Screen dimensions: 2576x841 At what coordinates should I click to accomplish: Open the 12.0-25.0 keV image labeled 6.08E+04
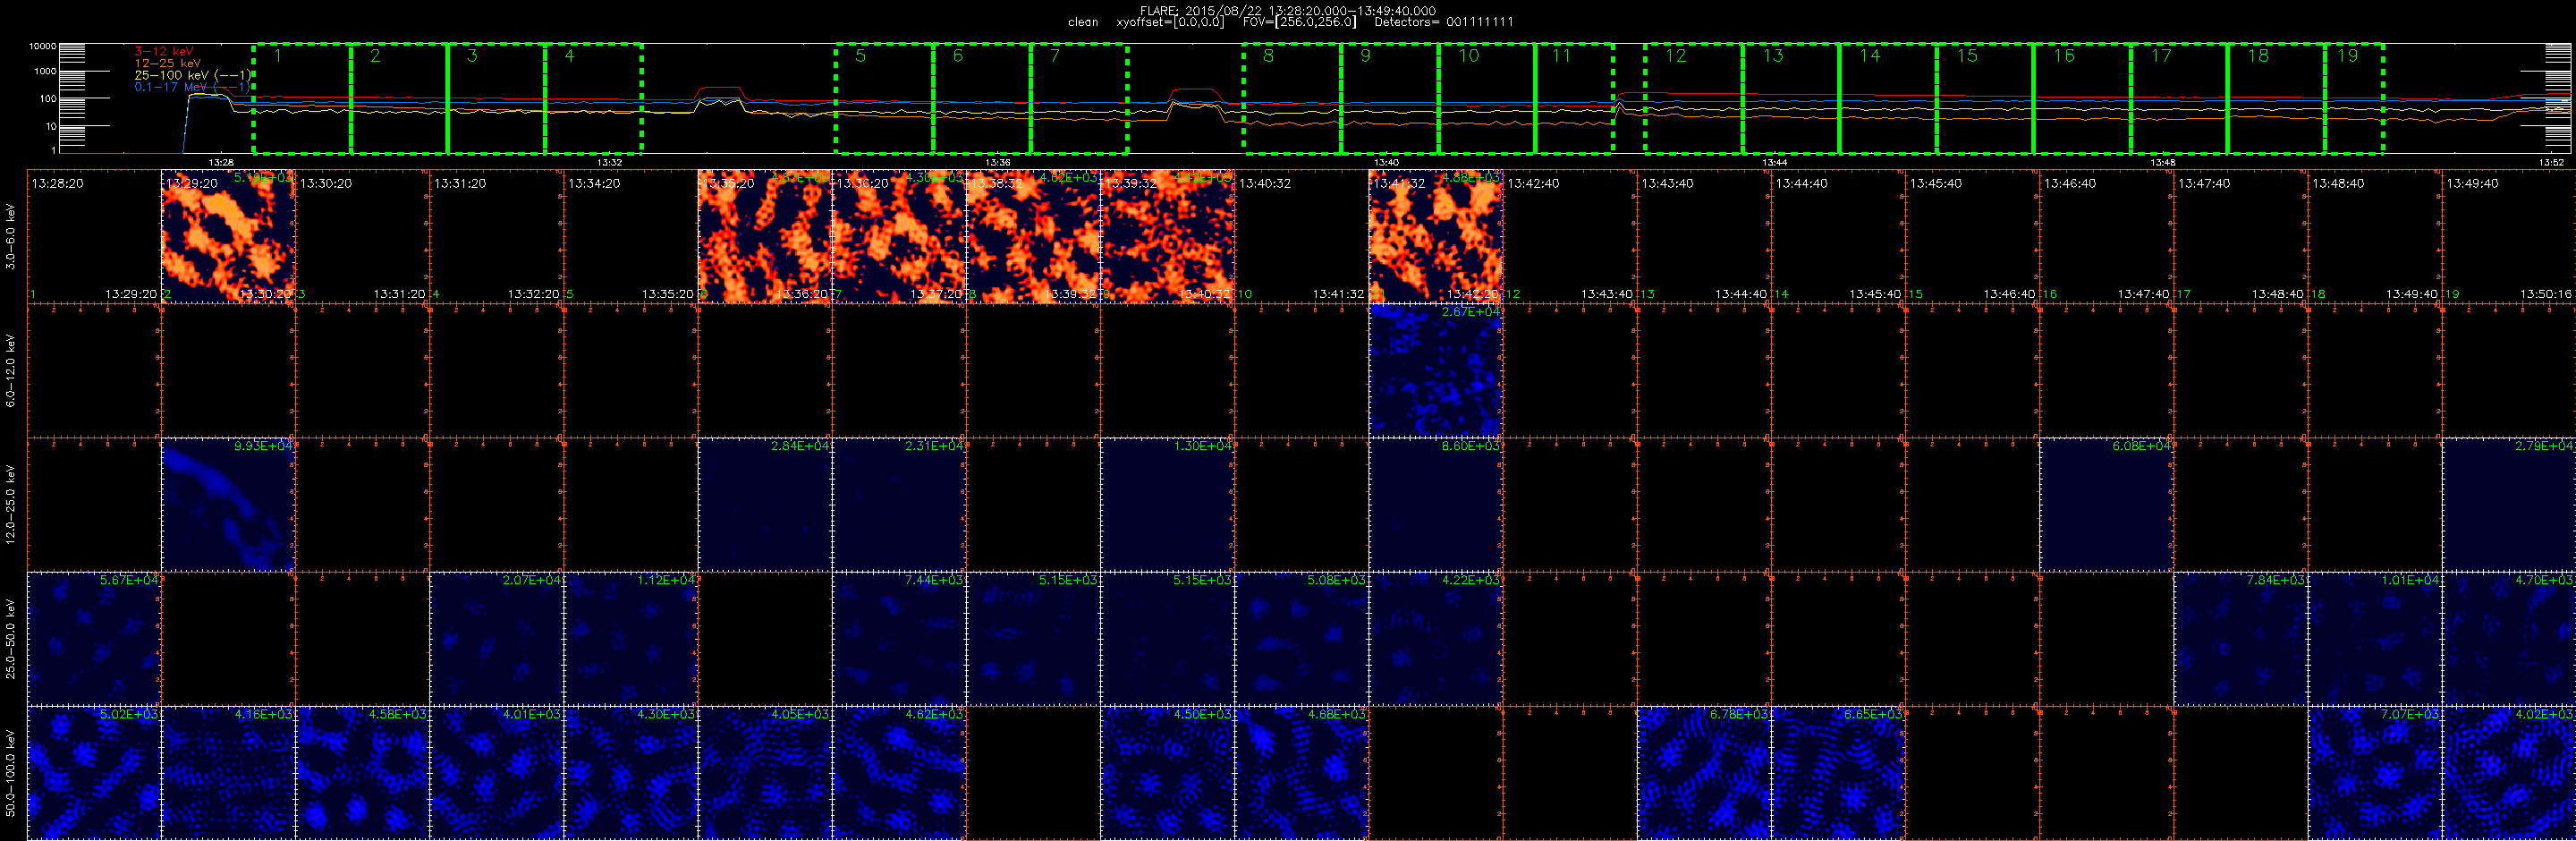coord(2107,505)
